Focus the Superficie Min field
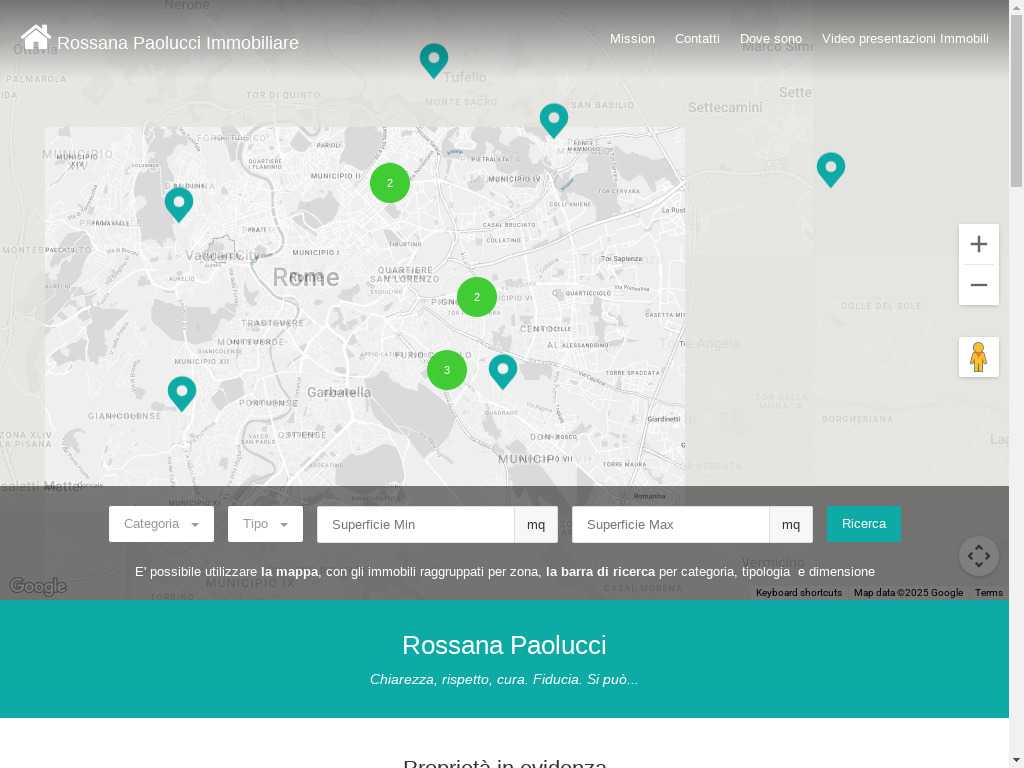 tap(415, 524)
